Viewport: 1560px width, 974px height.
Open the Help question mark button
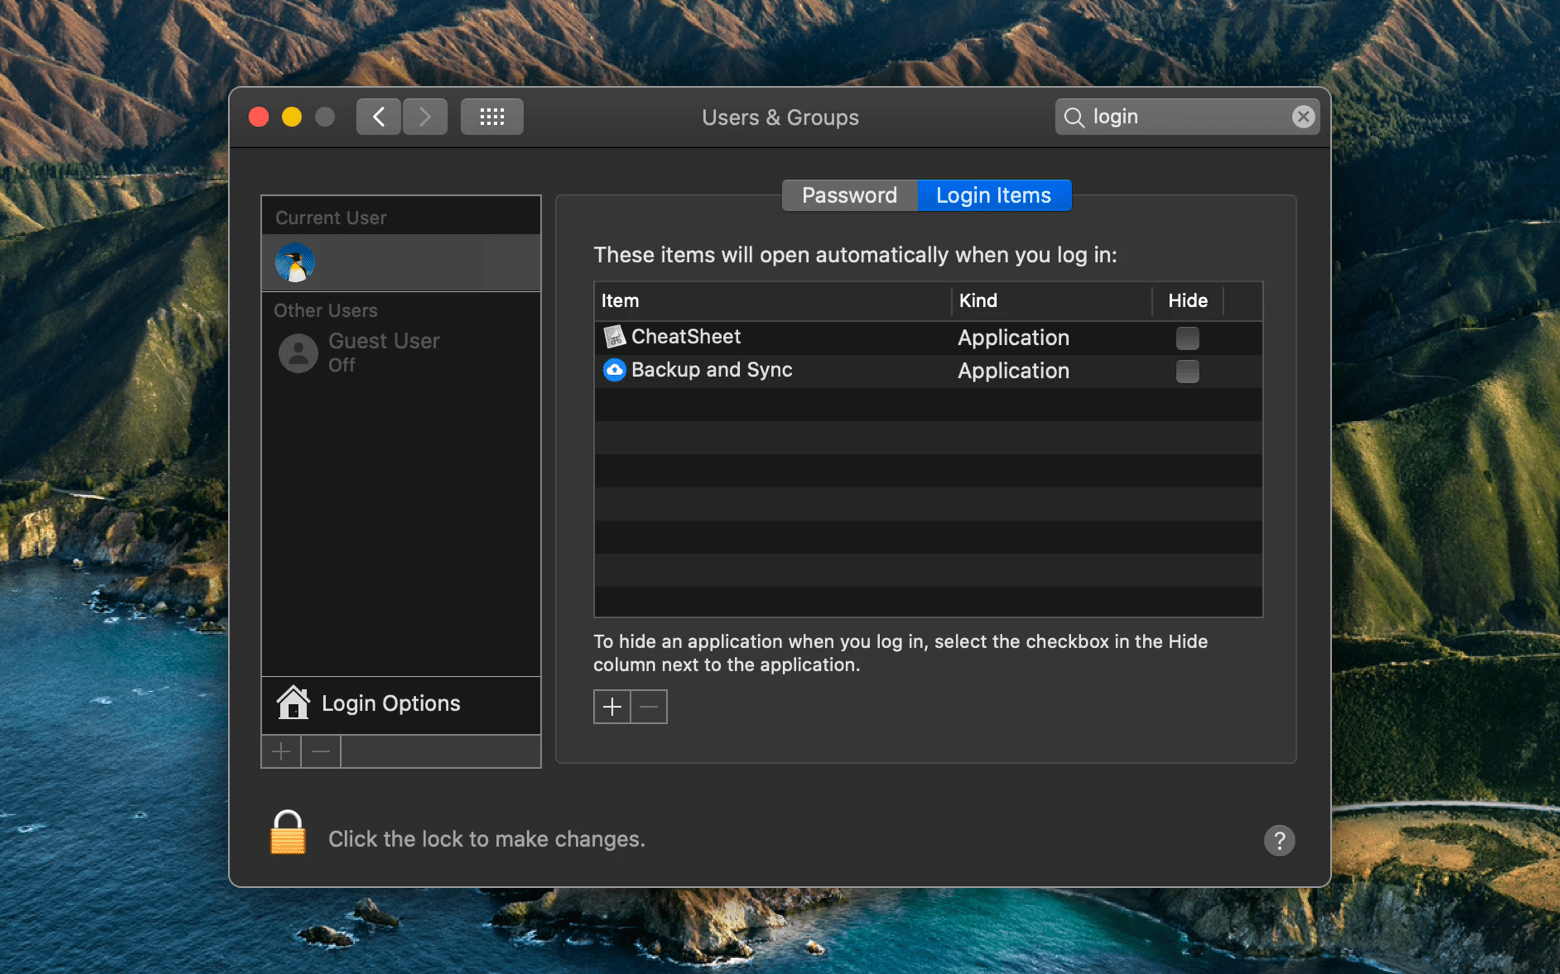1279,840
